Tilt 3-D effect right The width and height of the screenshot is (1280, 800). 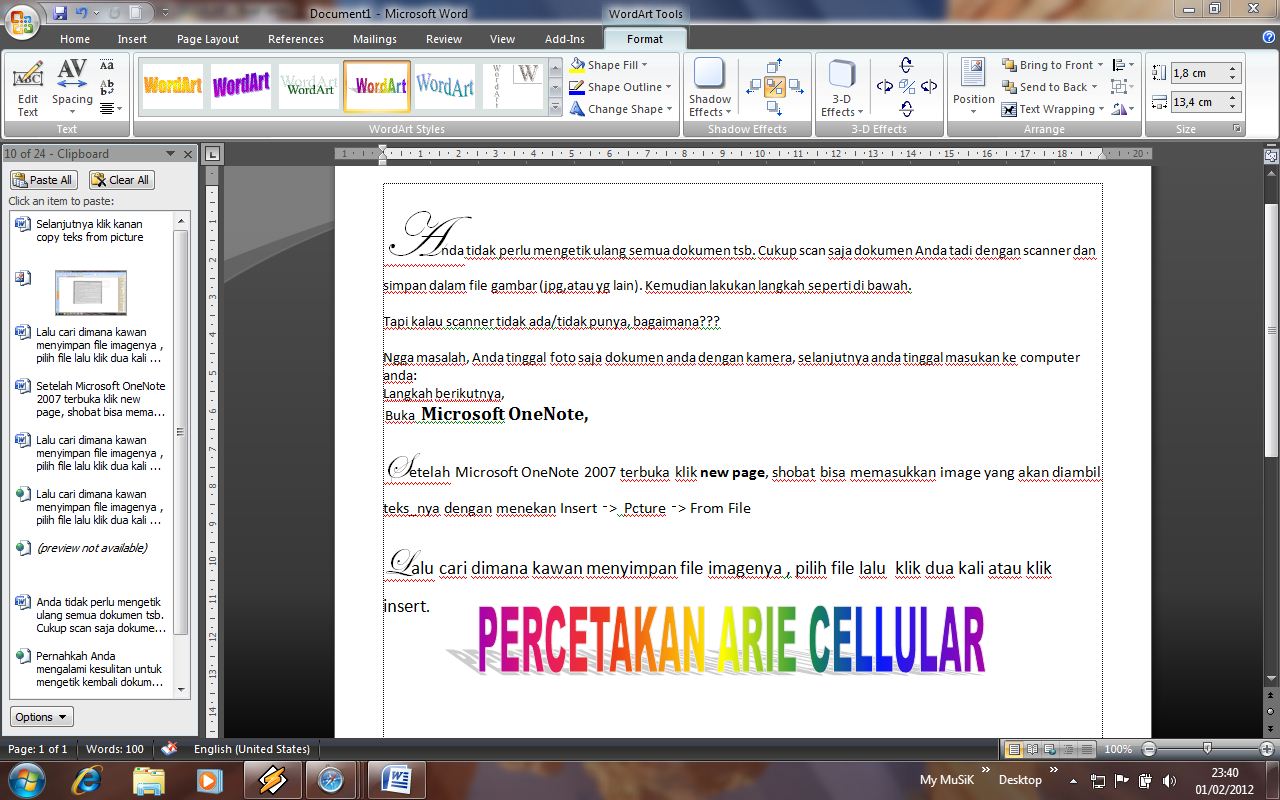click(x=929, y=87)
